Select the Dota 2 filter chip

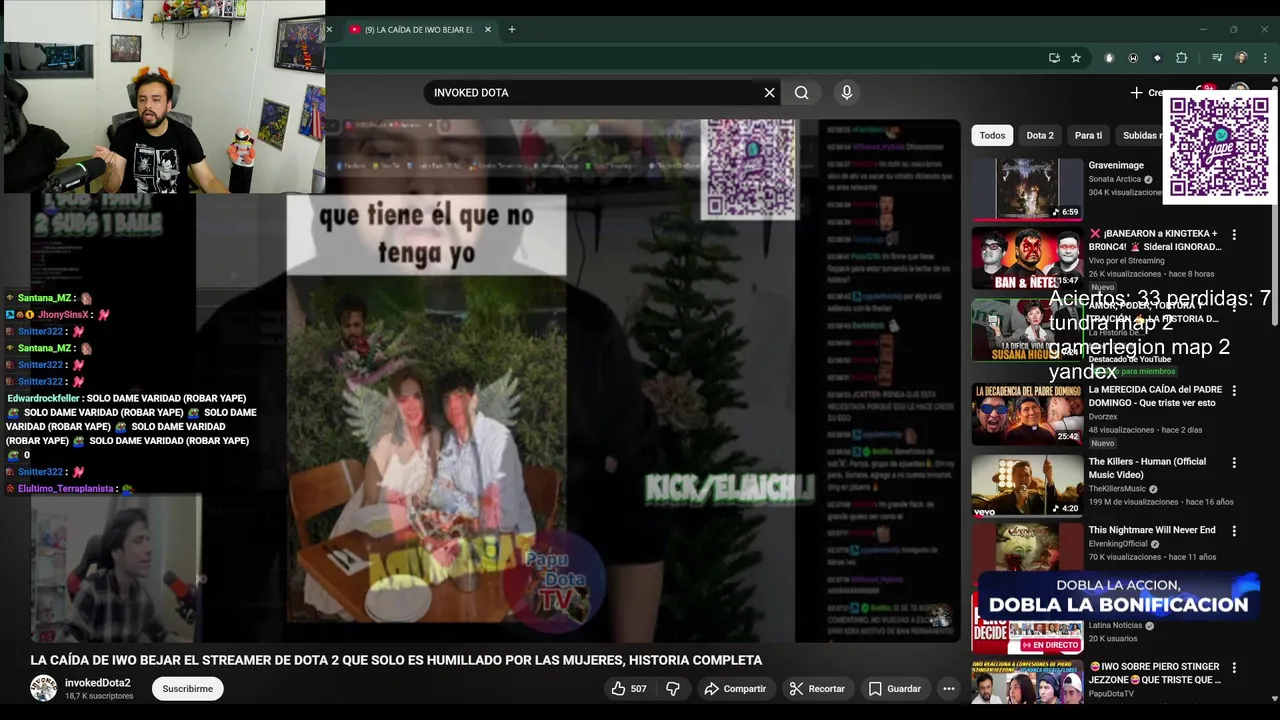coord(1040,135)
